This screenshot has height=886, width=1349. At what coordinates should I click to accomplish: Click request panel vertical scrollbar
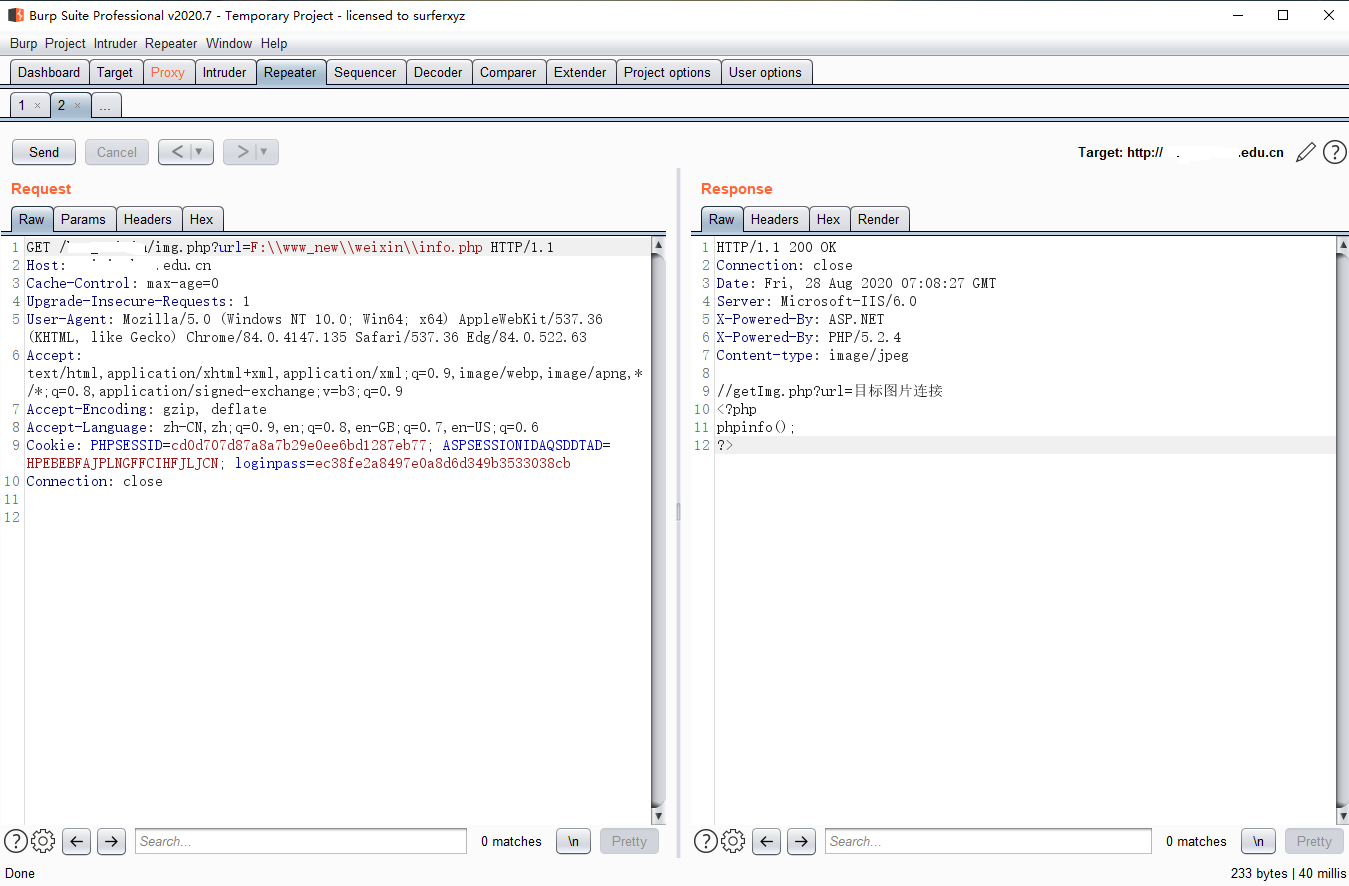658,530
